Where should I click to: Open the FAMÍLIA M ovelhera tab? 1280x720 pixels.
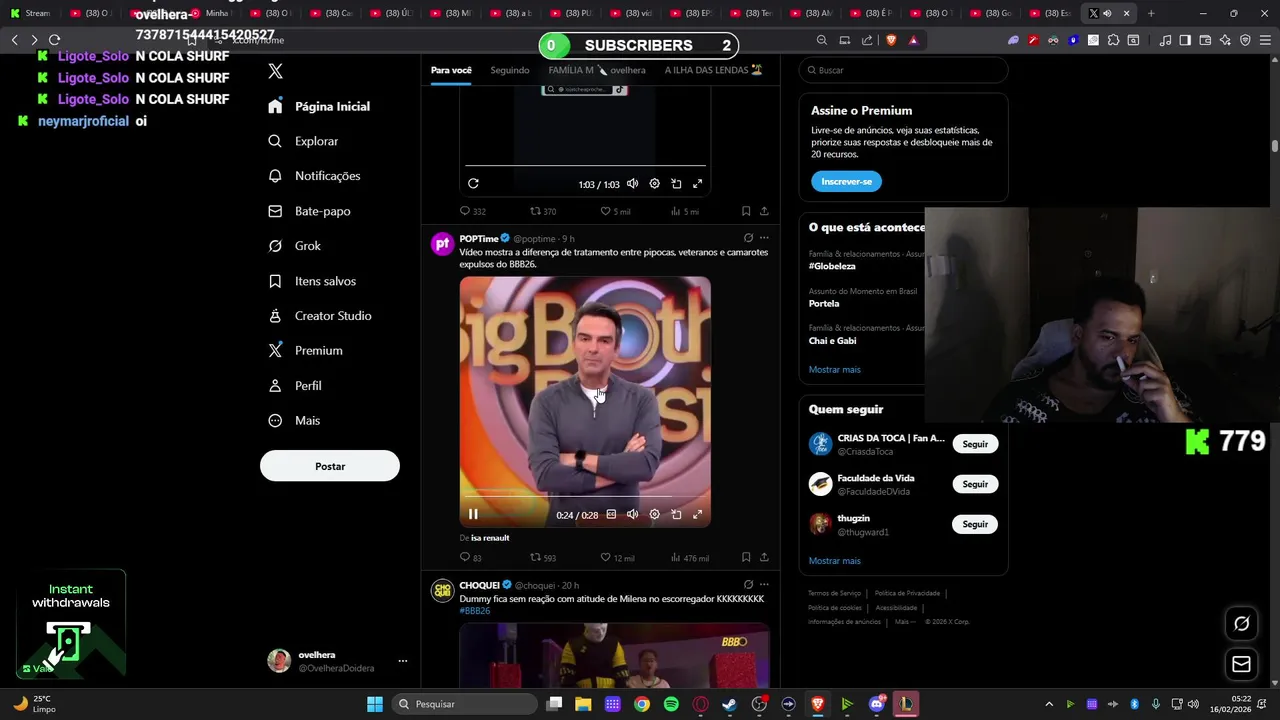click(x=597, y=70)
